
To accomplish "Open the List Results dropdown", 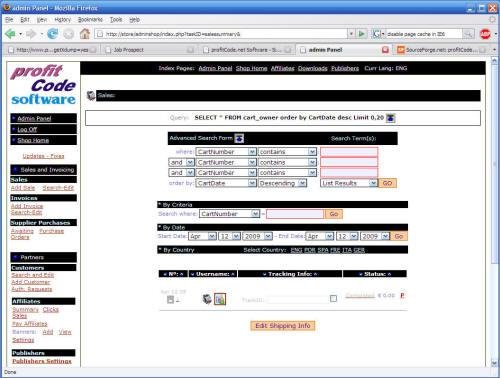I will coord(349,183).
